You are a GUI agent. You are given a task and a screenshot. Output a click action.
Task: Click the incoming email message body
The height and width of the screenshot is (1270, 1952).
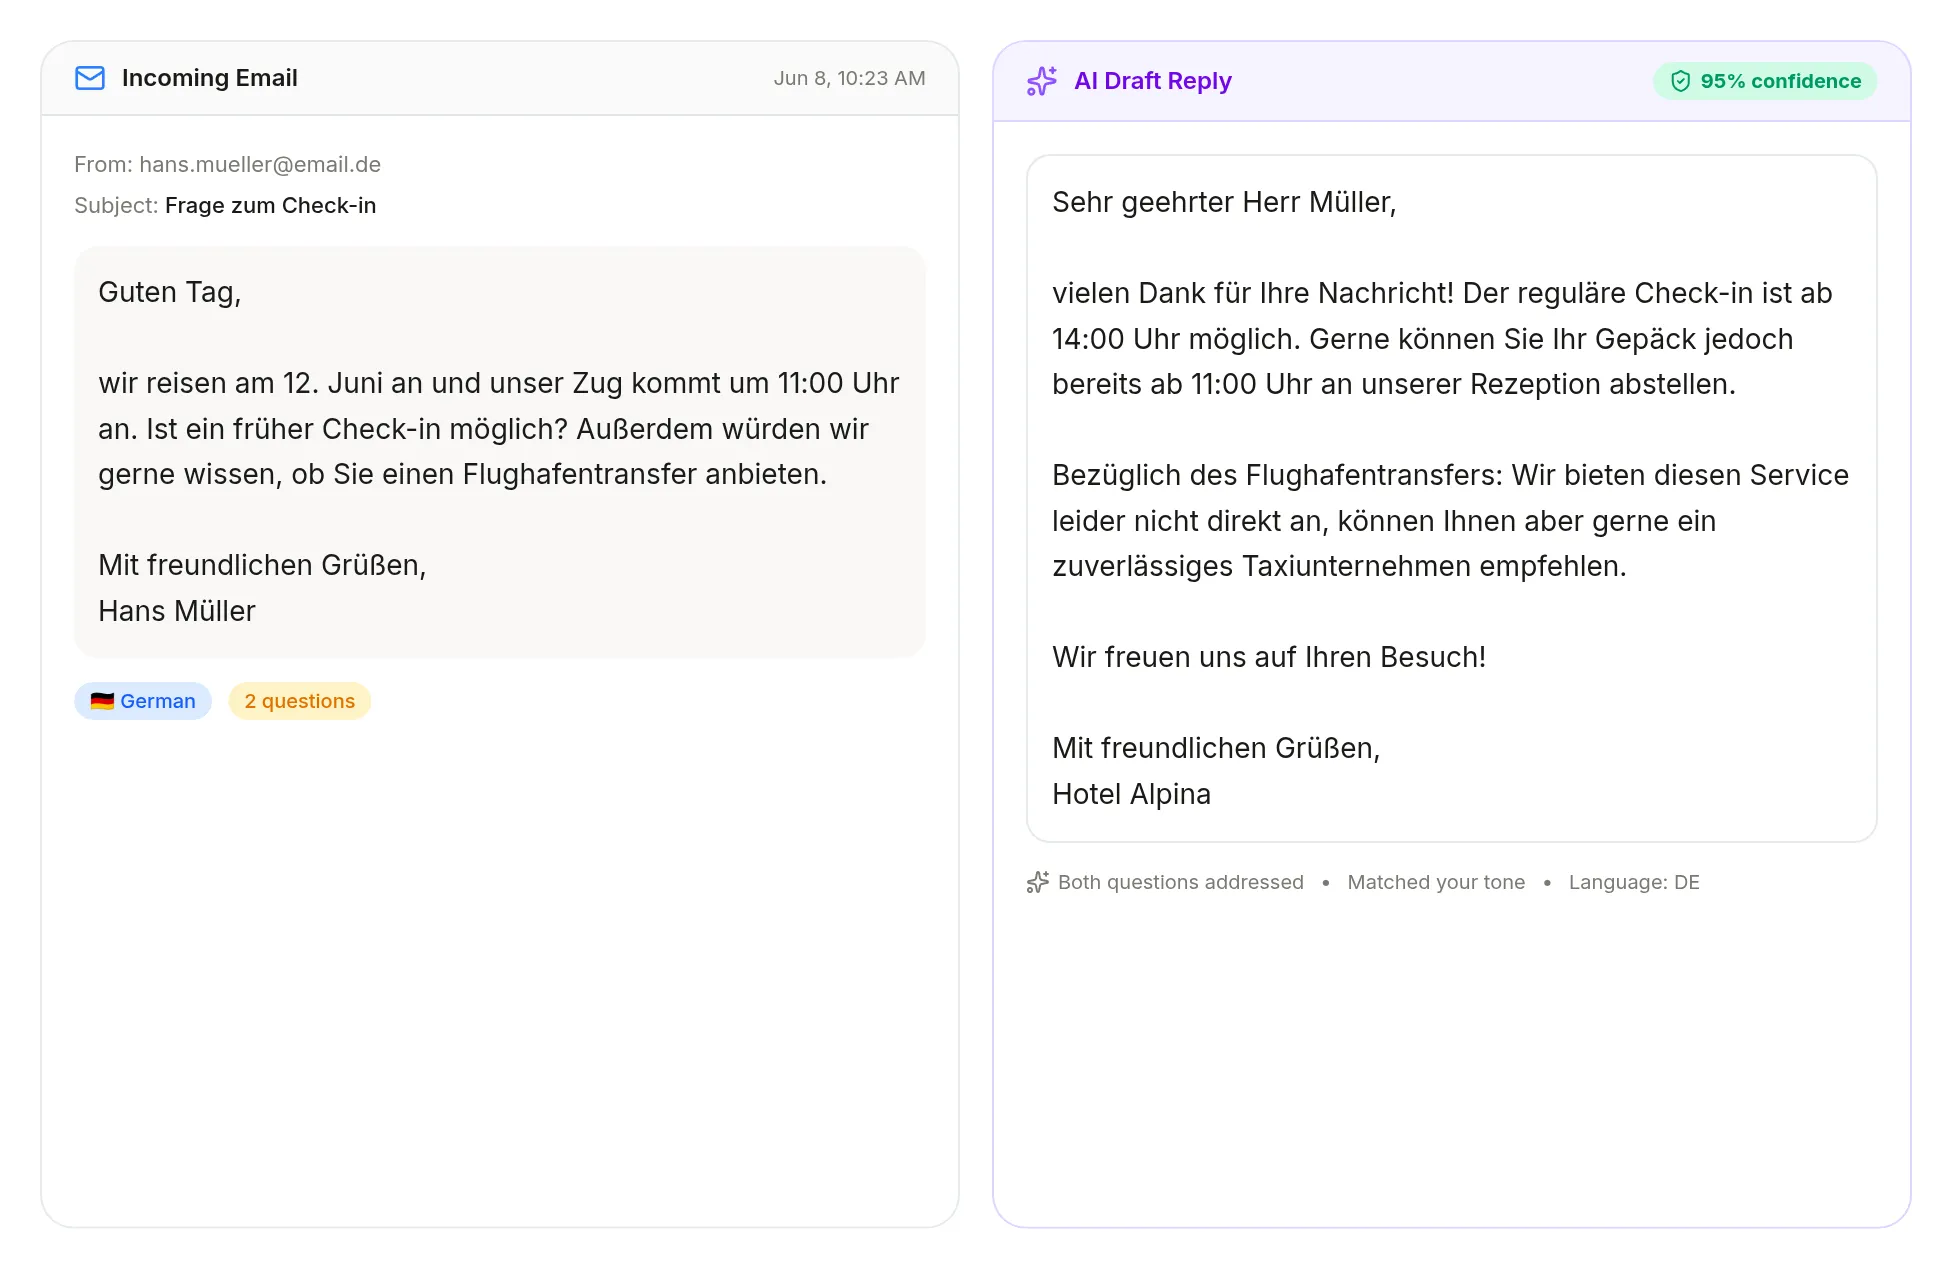click(x=500, y=451)
